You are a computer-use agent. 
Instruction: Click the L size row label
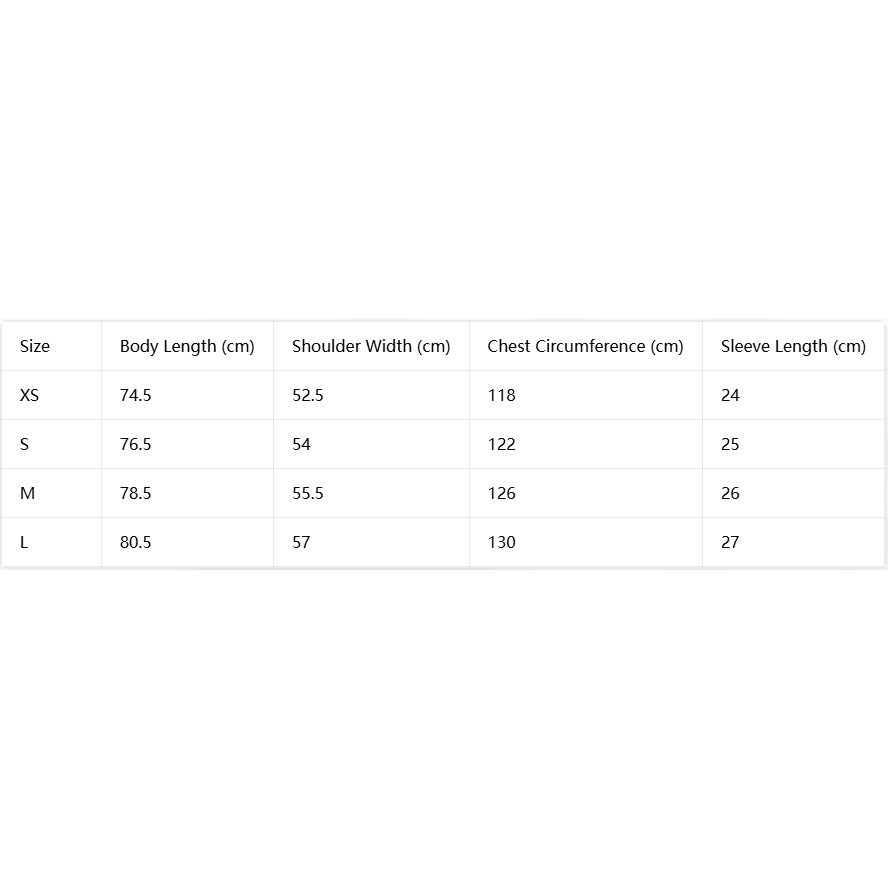pyautogui.click(x=24, y=543)
